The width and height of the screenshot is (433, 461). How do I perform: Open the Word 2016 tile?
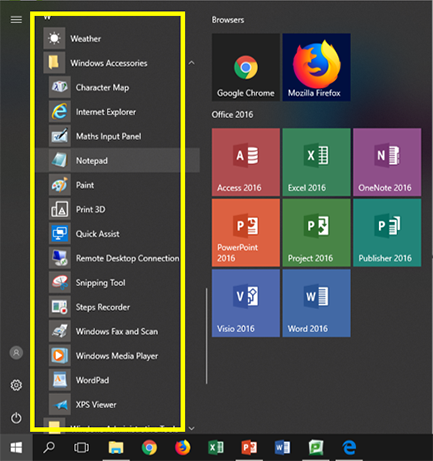tap(316, 303)
